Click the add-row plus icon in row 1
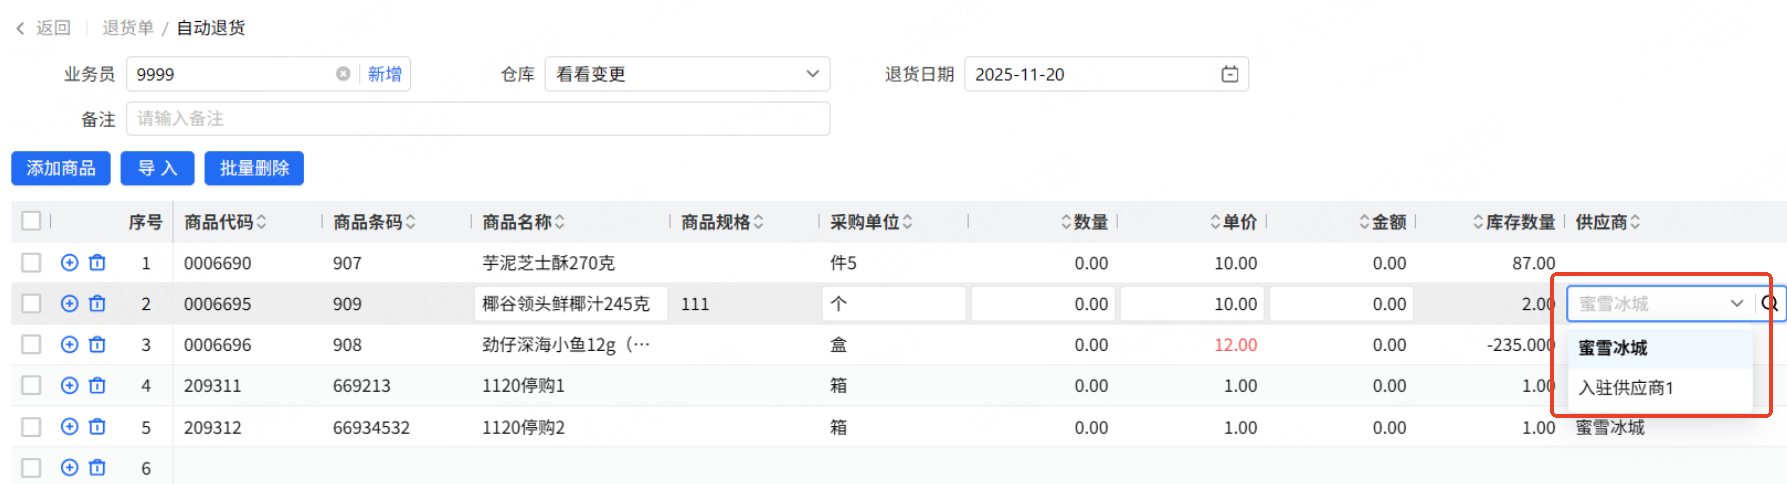1787x484 pixels. coord(69,263)
